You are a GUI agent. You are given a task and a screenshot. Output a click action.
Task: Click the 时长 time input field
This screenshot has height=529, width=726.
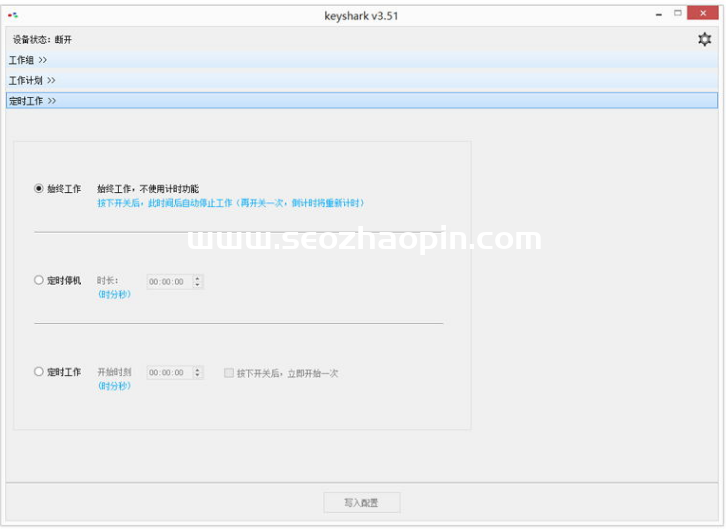point(168,282)
